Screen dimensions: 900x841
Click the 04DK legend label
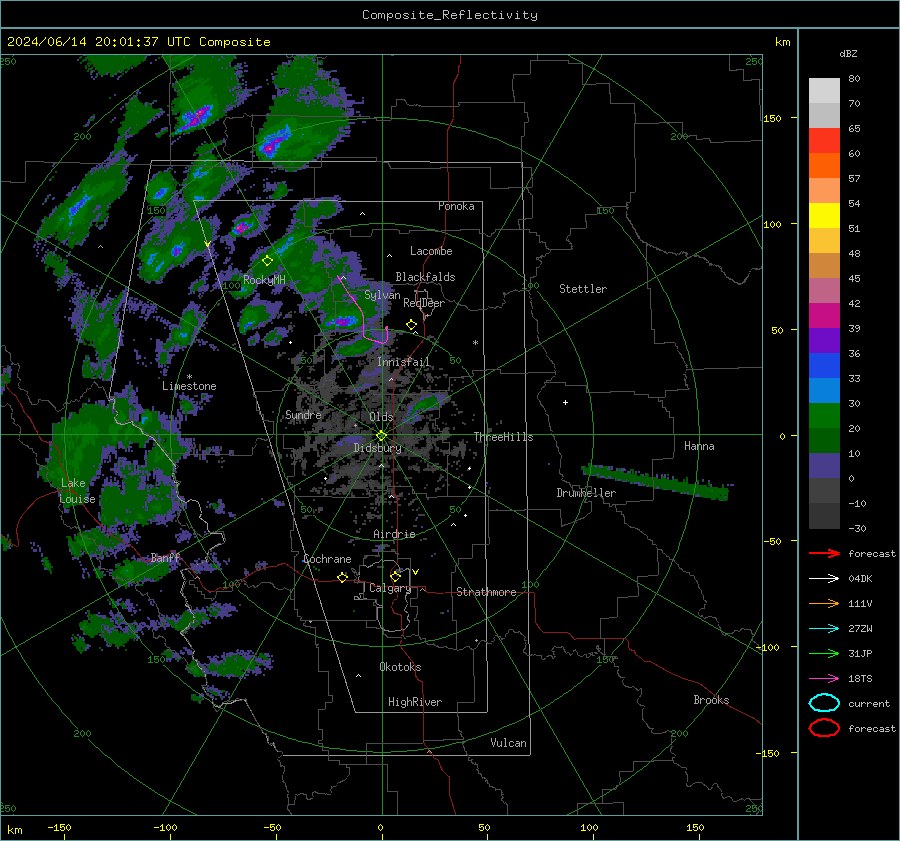[860, 579]
